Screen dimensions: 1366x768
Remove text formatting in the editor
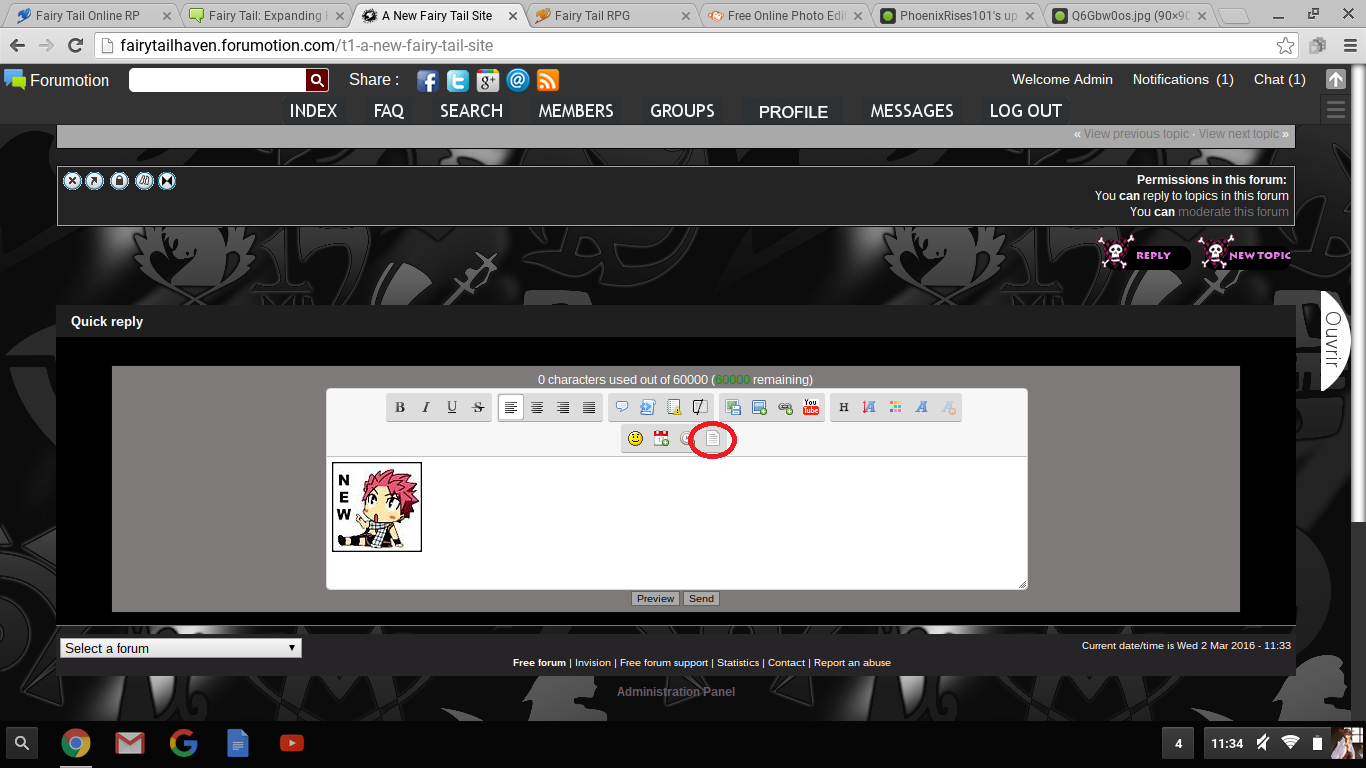[x=948, y=407]
